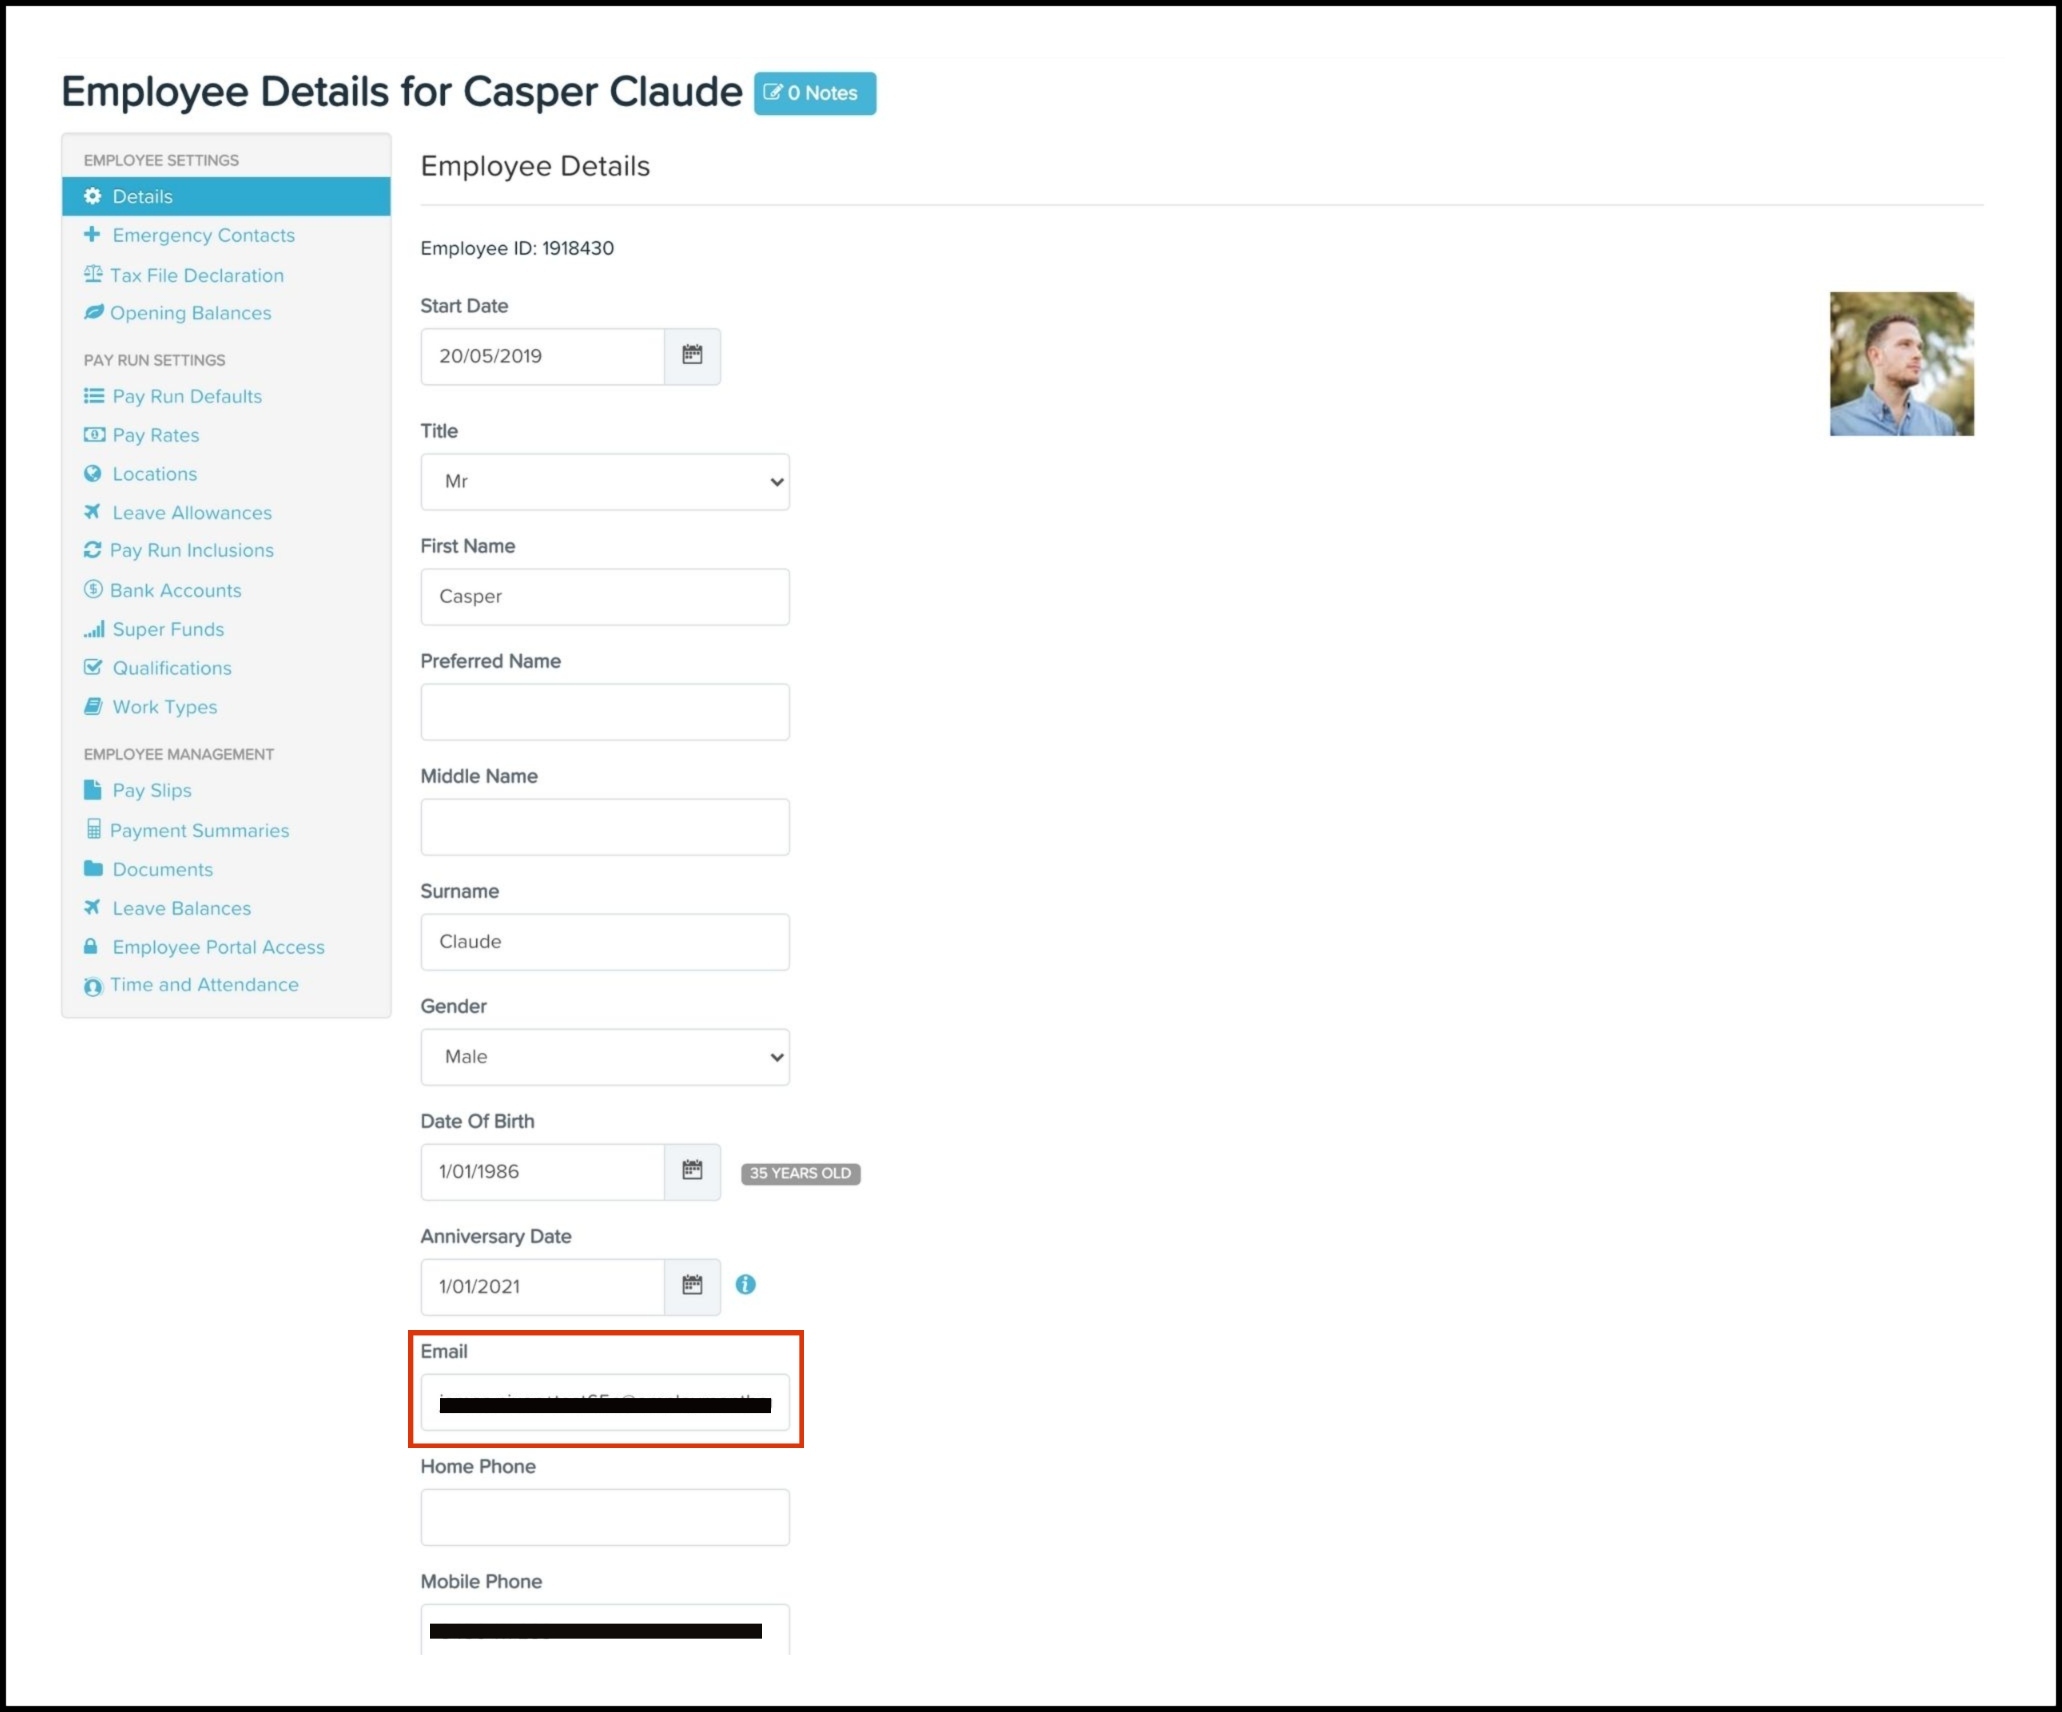This screenshot has width=2062, height=1712.
Task: Focus the Middle Name text field
Action: pos(604,827)
